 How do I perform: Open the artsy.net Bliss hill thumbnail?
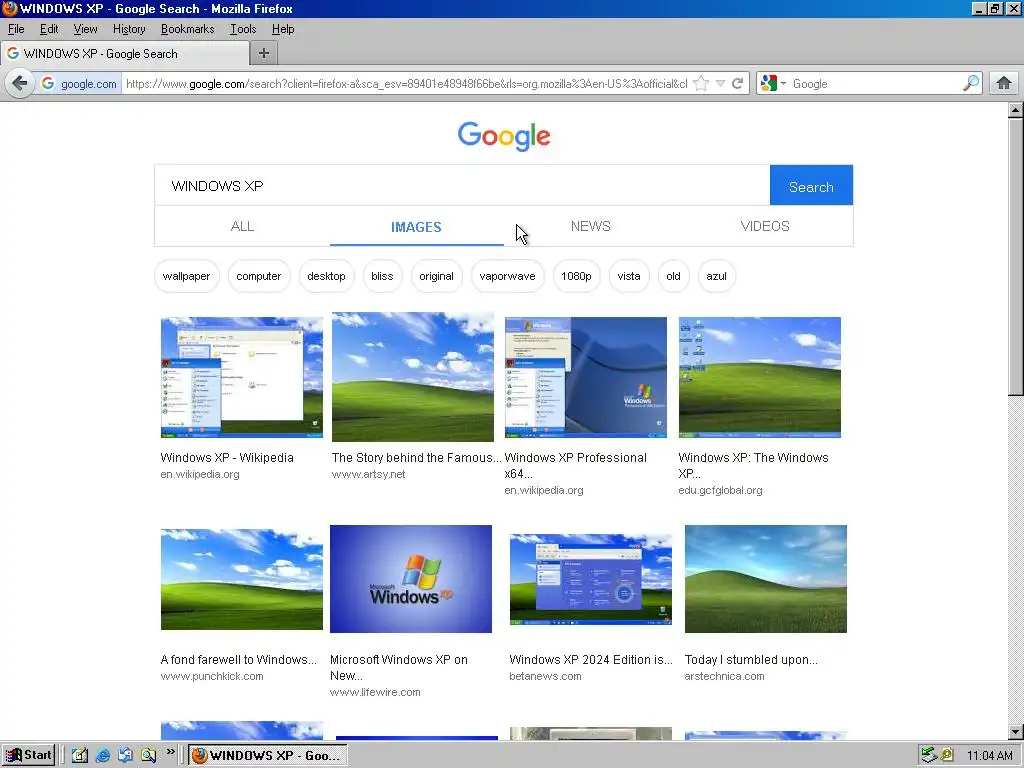413,377
